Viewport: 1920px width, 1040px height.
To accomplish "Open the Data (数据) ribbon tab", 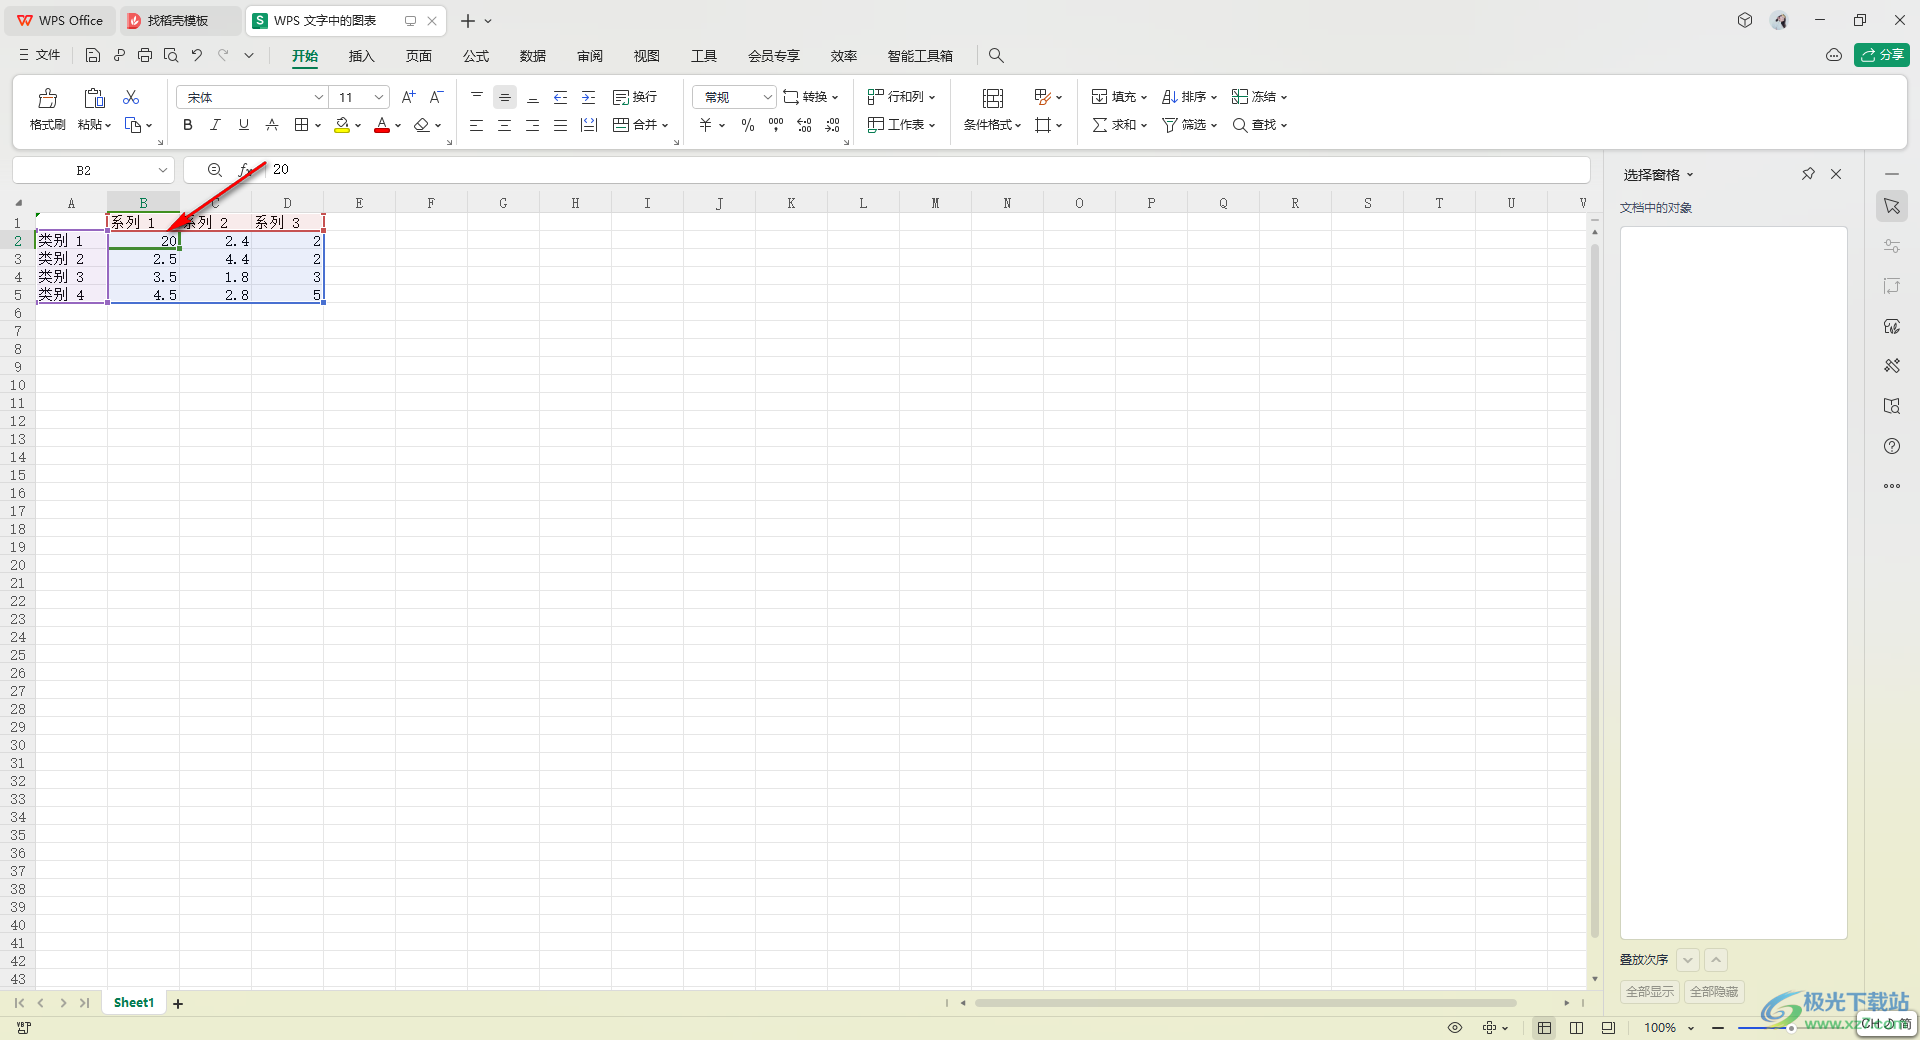I will pos(533,56).
